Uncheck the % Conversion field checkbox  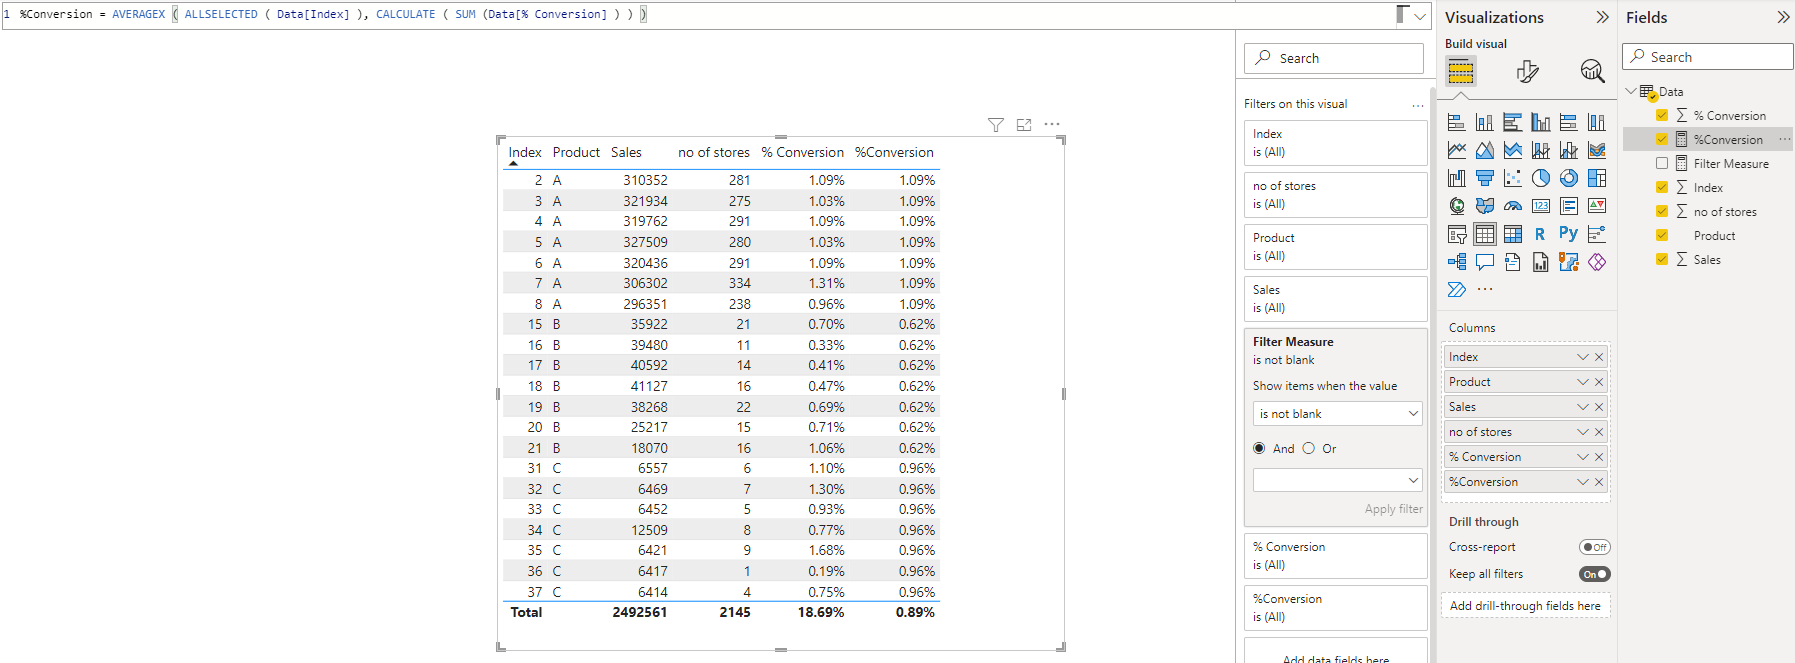[x=1662, y=115]
